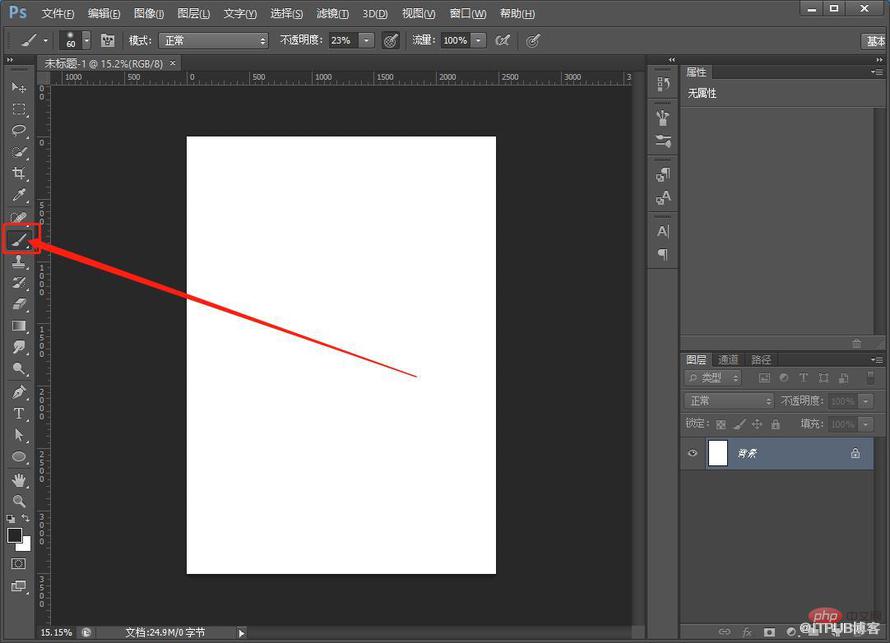Viewport: 890px width, 643px height.
Task: Select the Zoom tool
Action: pos(19,501)
